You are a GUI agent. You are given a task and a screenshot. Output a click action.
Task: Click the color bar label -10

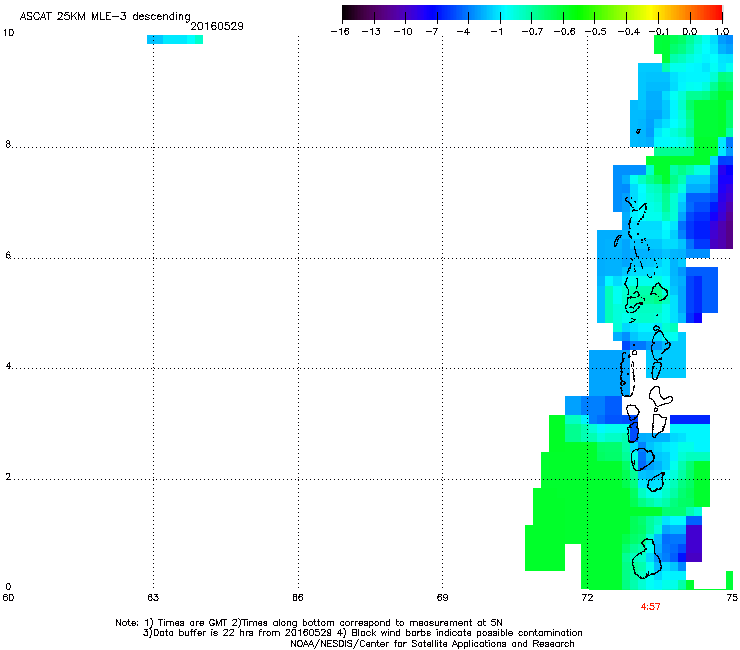coord(403,32)
